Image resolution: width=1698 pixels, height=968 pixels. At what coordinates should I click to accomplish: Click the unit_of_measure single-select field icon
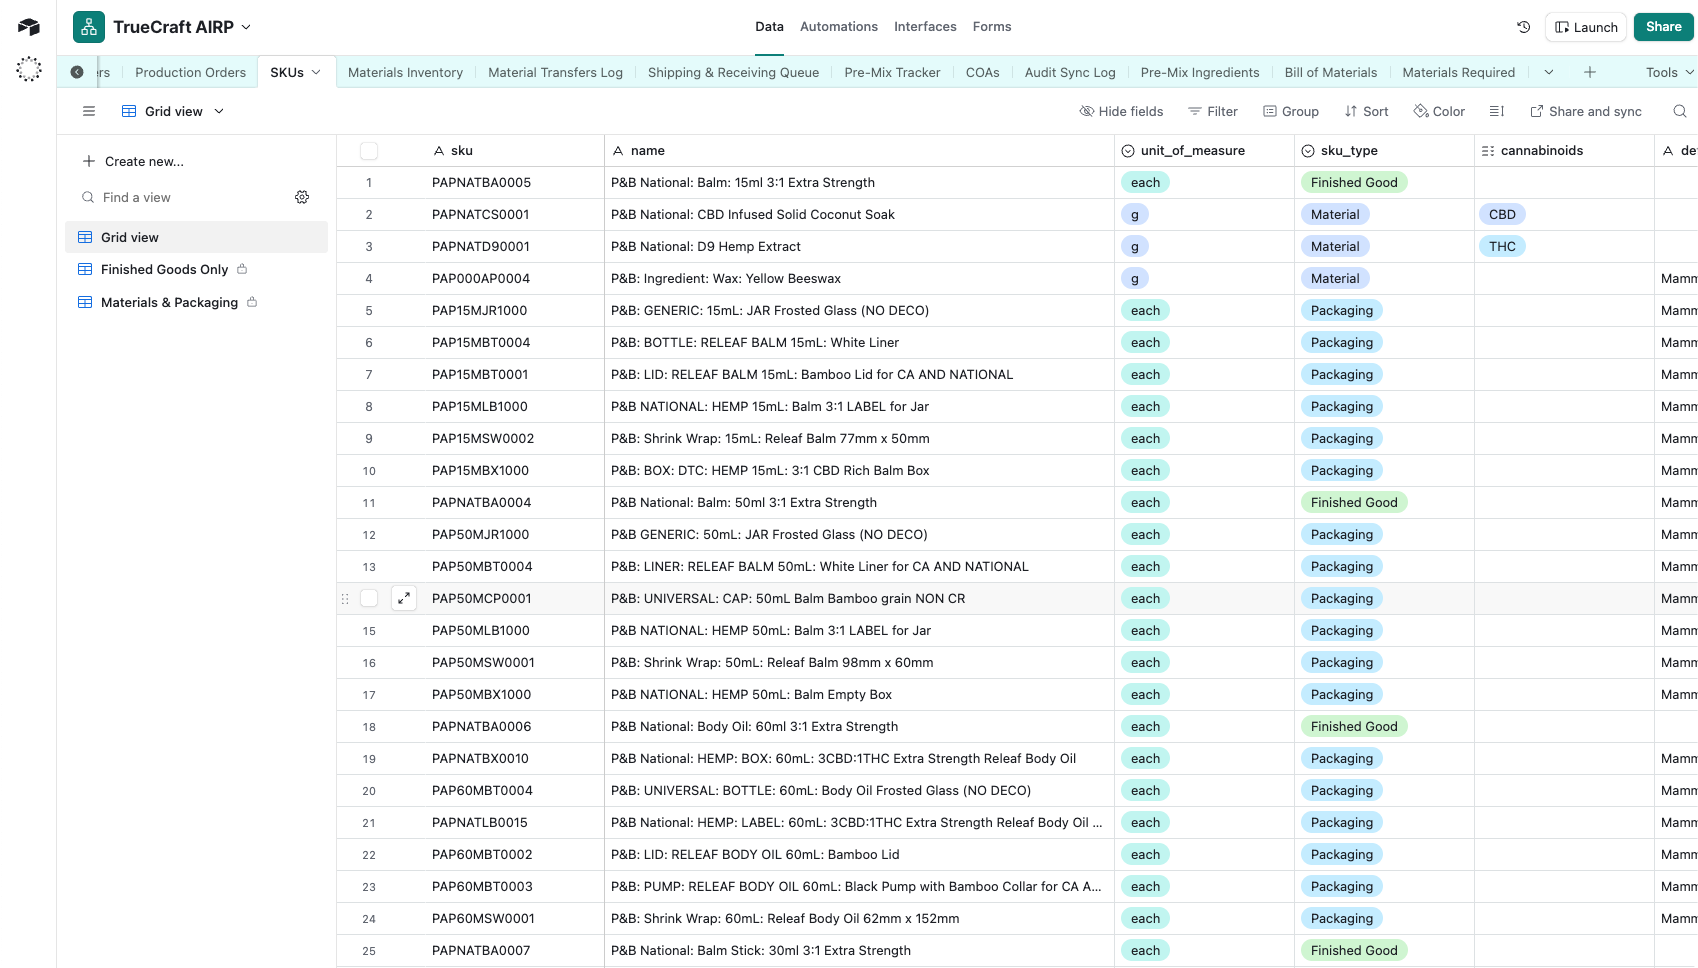1128,151
